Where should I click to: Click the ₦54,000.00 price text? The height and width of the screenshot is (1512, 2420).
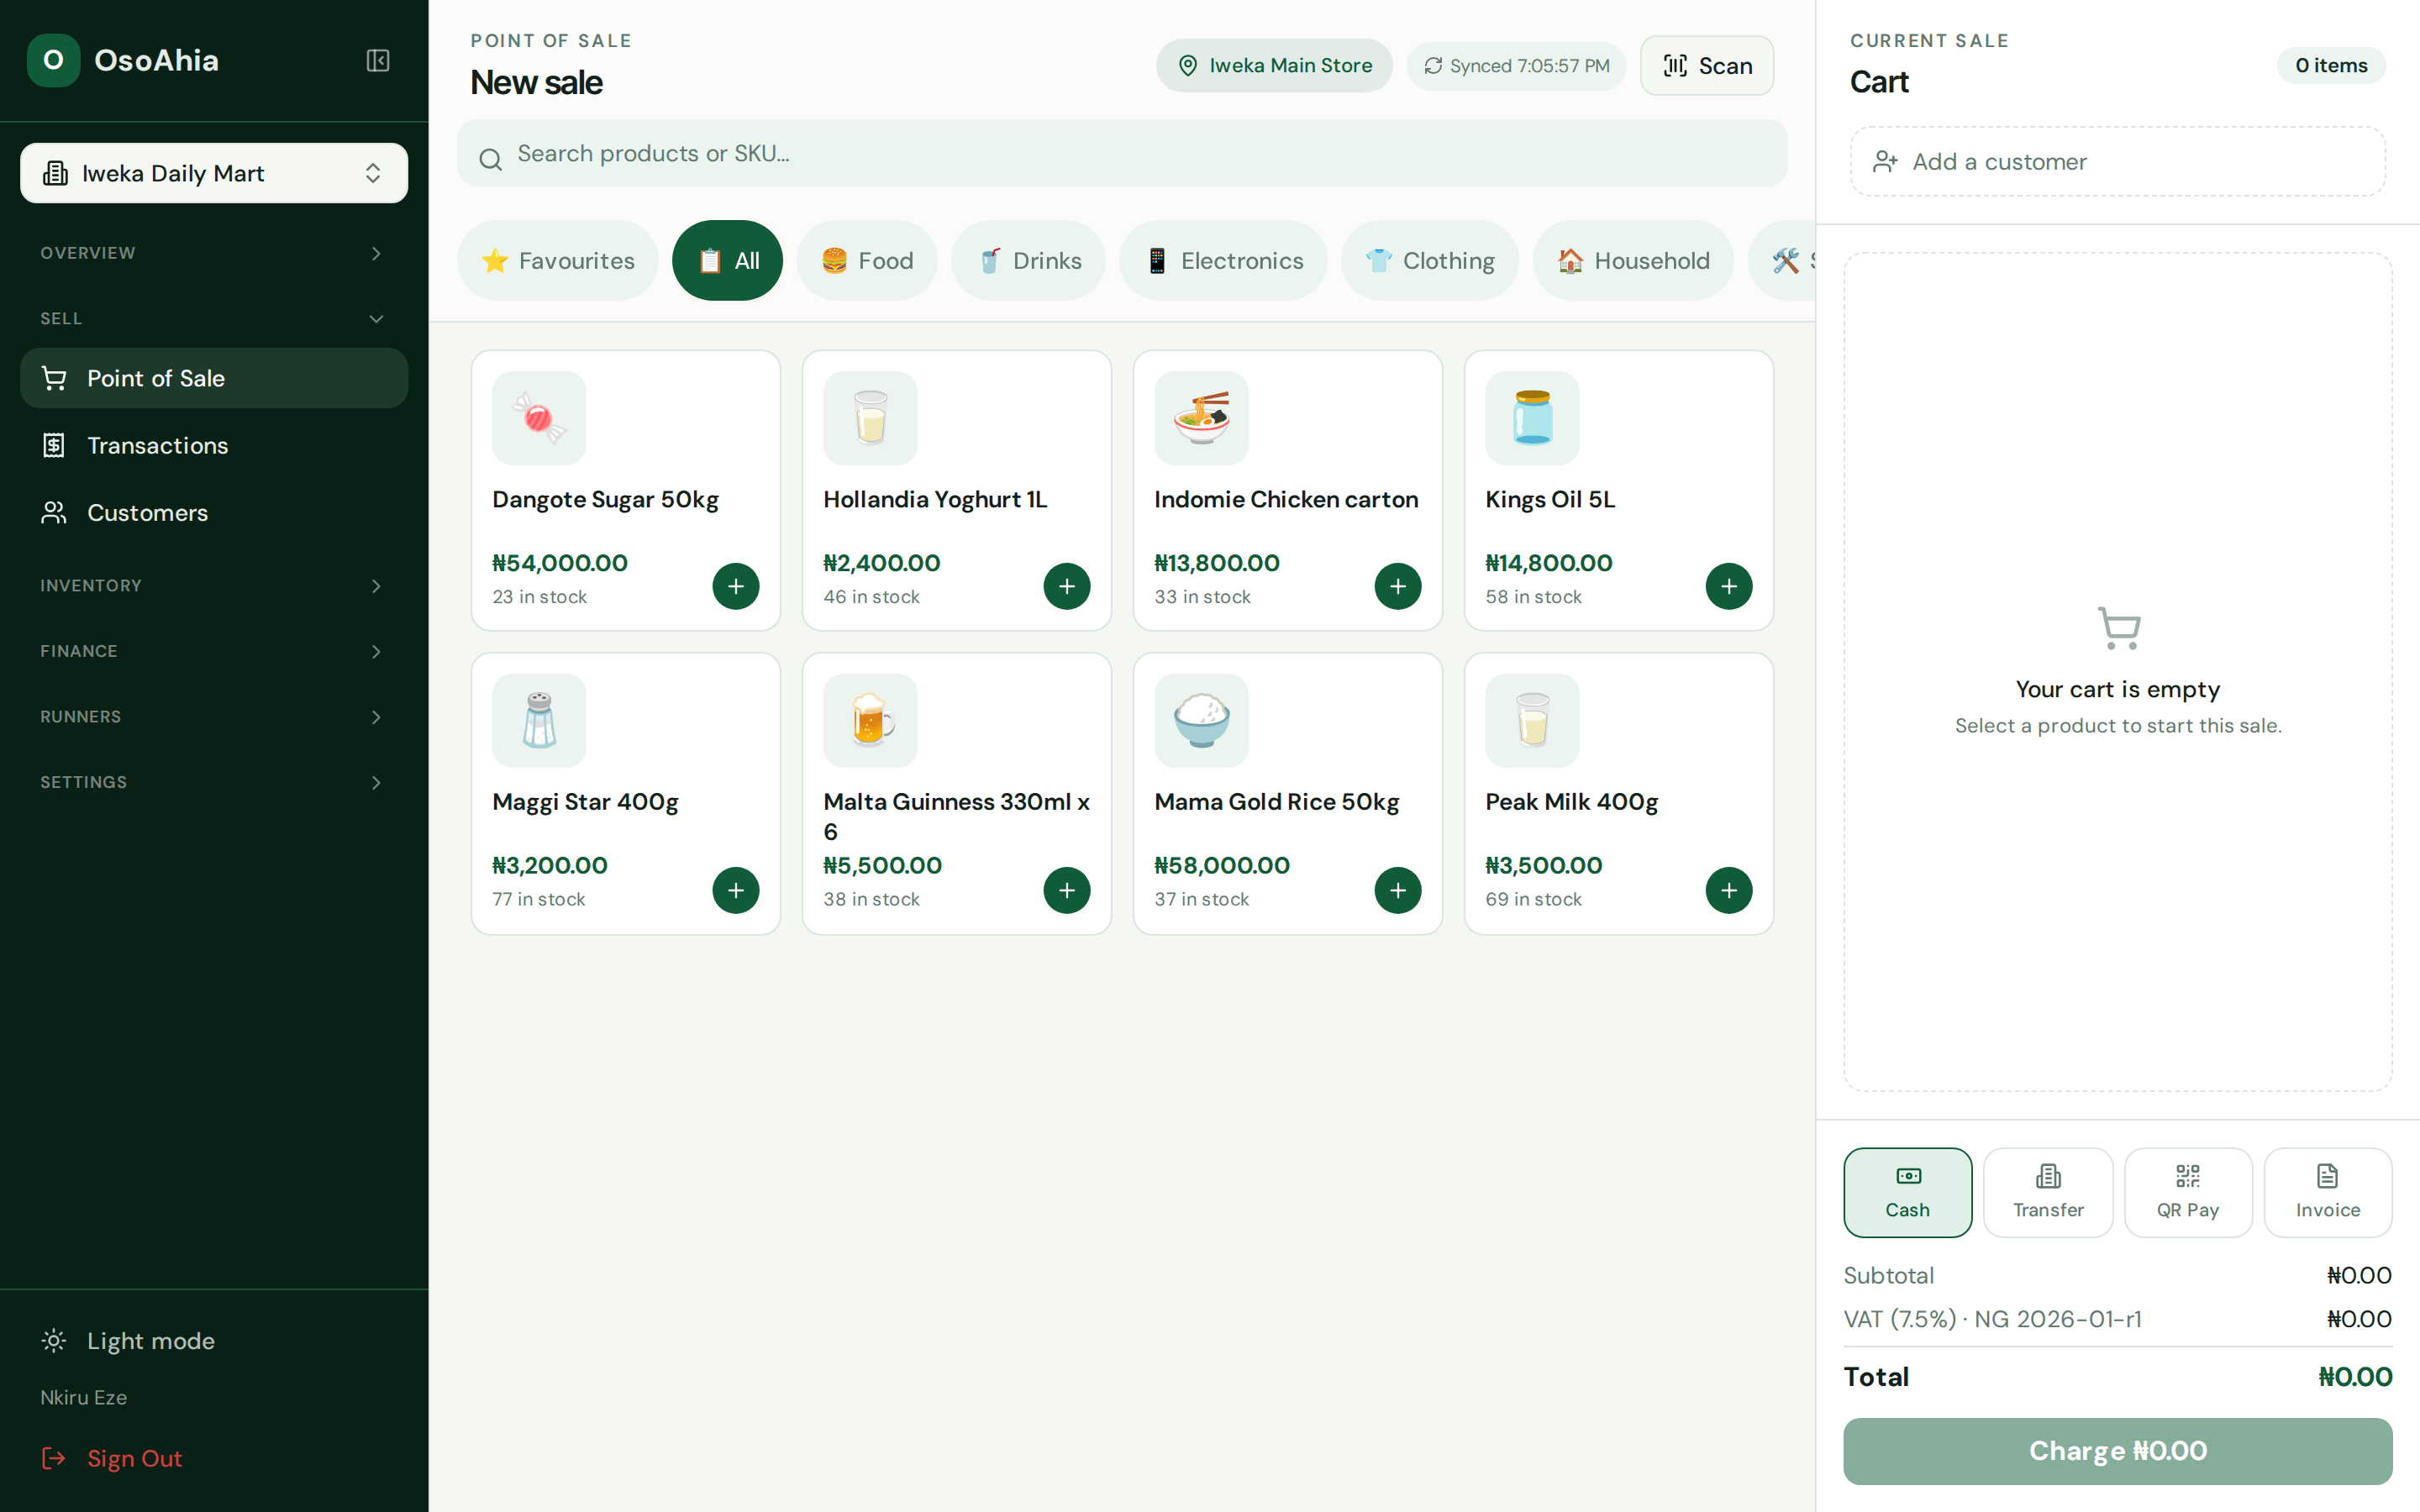[x=560, y=563]
